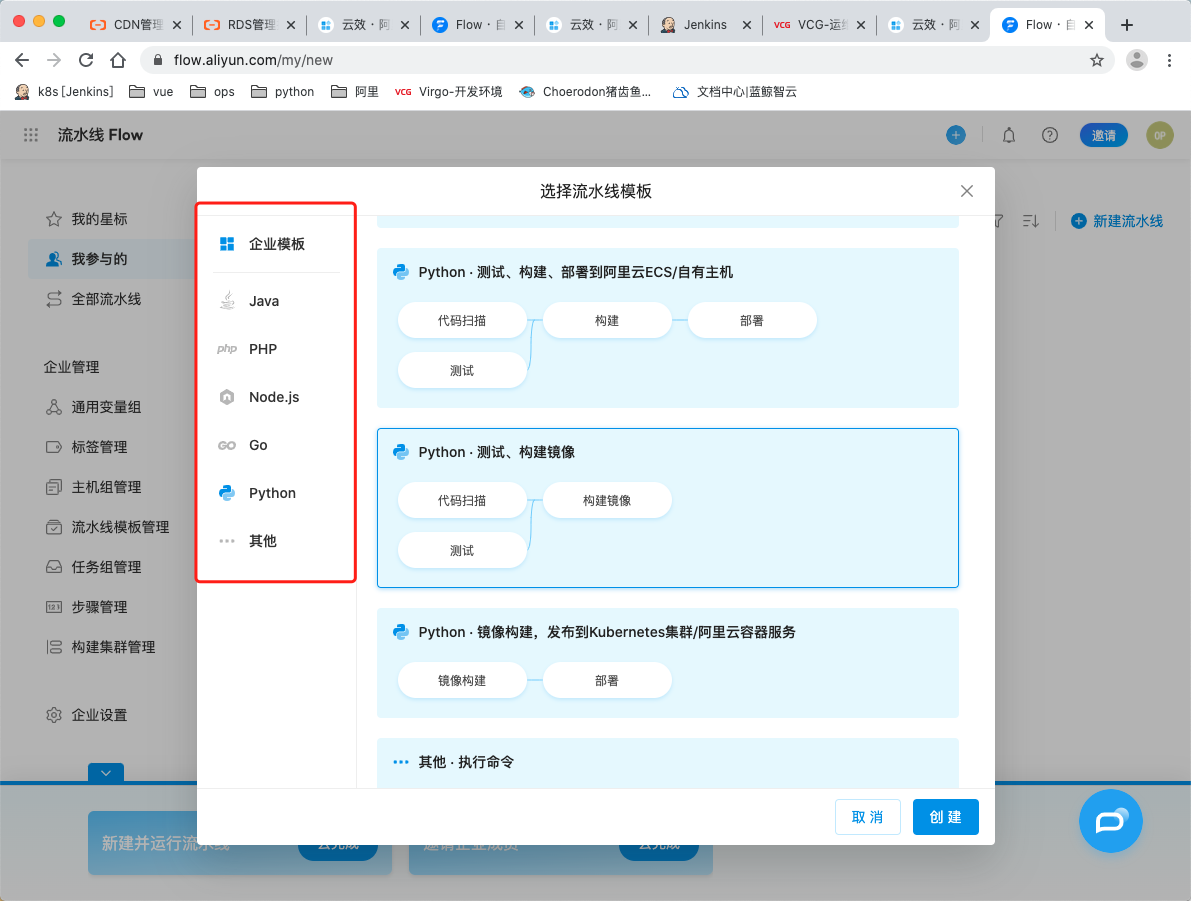Open the k8s [Jenkins] bookmark

pyautogui.click(x=64, y=92)
